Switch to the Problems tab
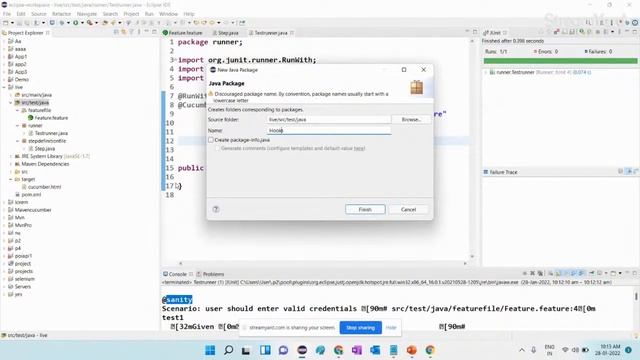Image resolution: width=640 pixels, height=360 pixels. point(210,274)
